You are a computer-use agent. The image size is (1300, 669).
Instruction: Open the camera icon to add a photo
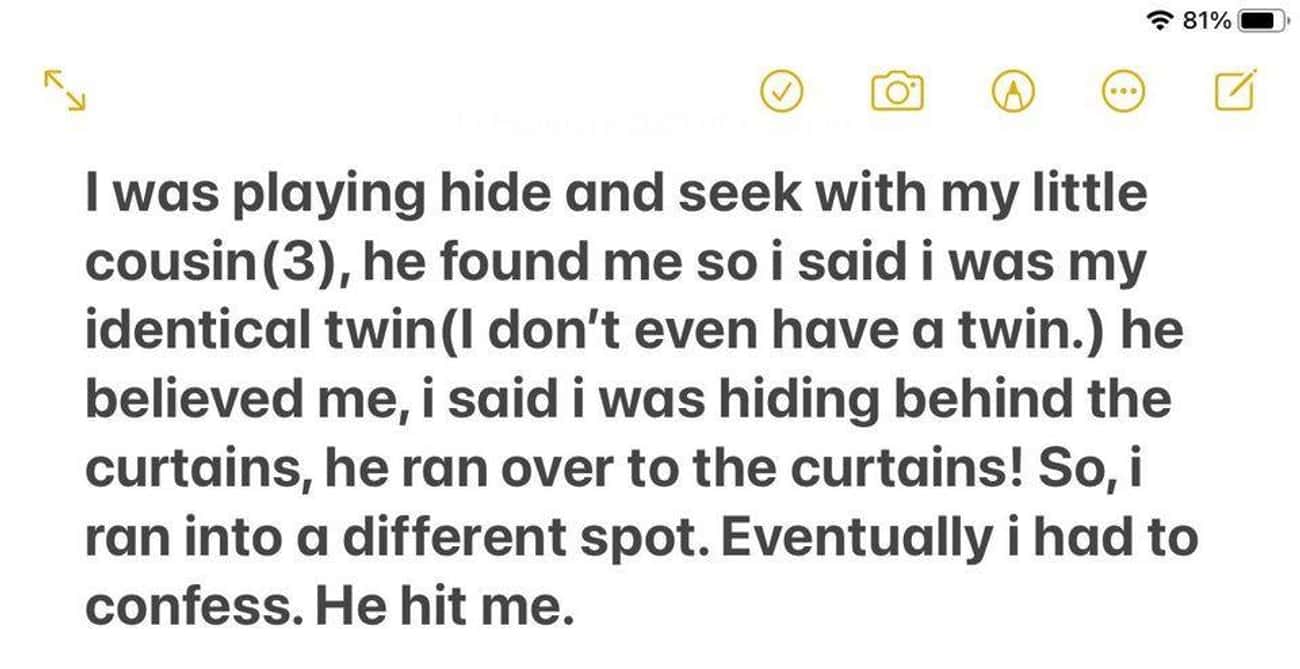click(x=897, y=93)
